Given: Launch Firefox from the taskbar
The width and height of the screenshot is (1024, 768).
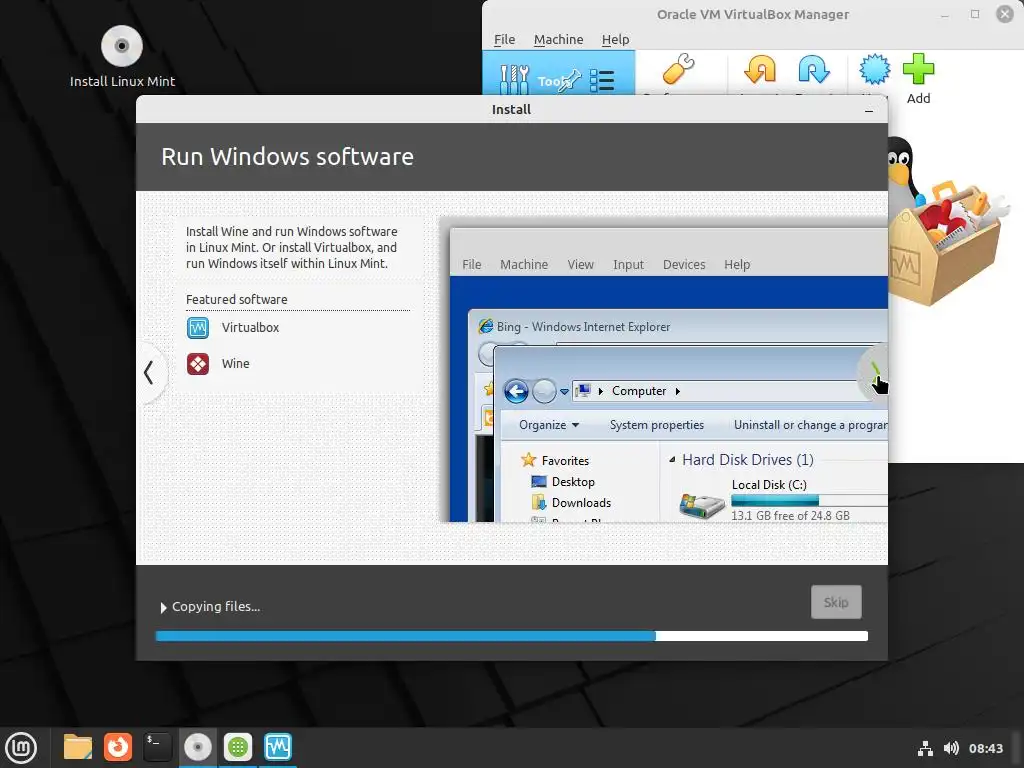Looking at the screenshot, I should (x=118, y=747).
